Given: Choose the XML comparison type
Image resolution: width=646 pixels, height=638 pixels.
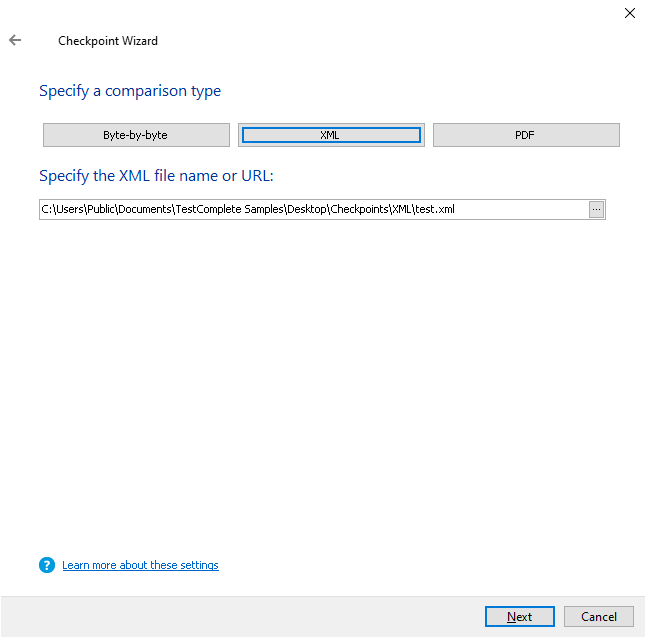Looking at the screenshot, I should tap(331, 135).
